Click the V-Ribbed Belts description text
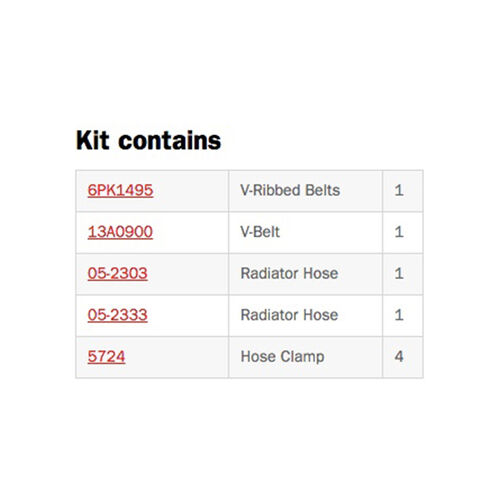Image resolution: width=500 pixels, height=500 pixels. tap(290, 190)
